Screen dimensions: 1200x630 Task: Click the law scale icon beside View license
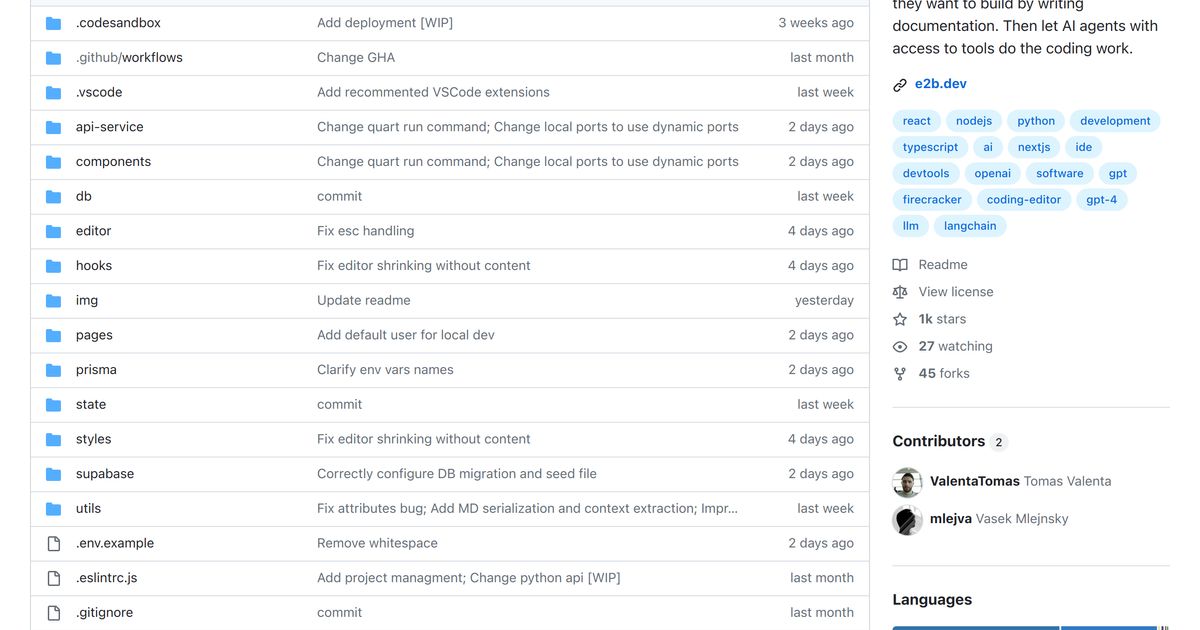901,291
